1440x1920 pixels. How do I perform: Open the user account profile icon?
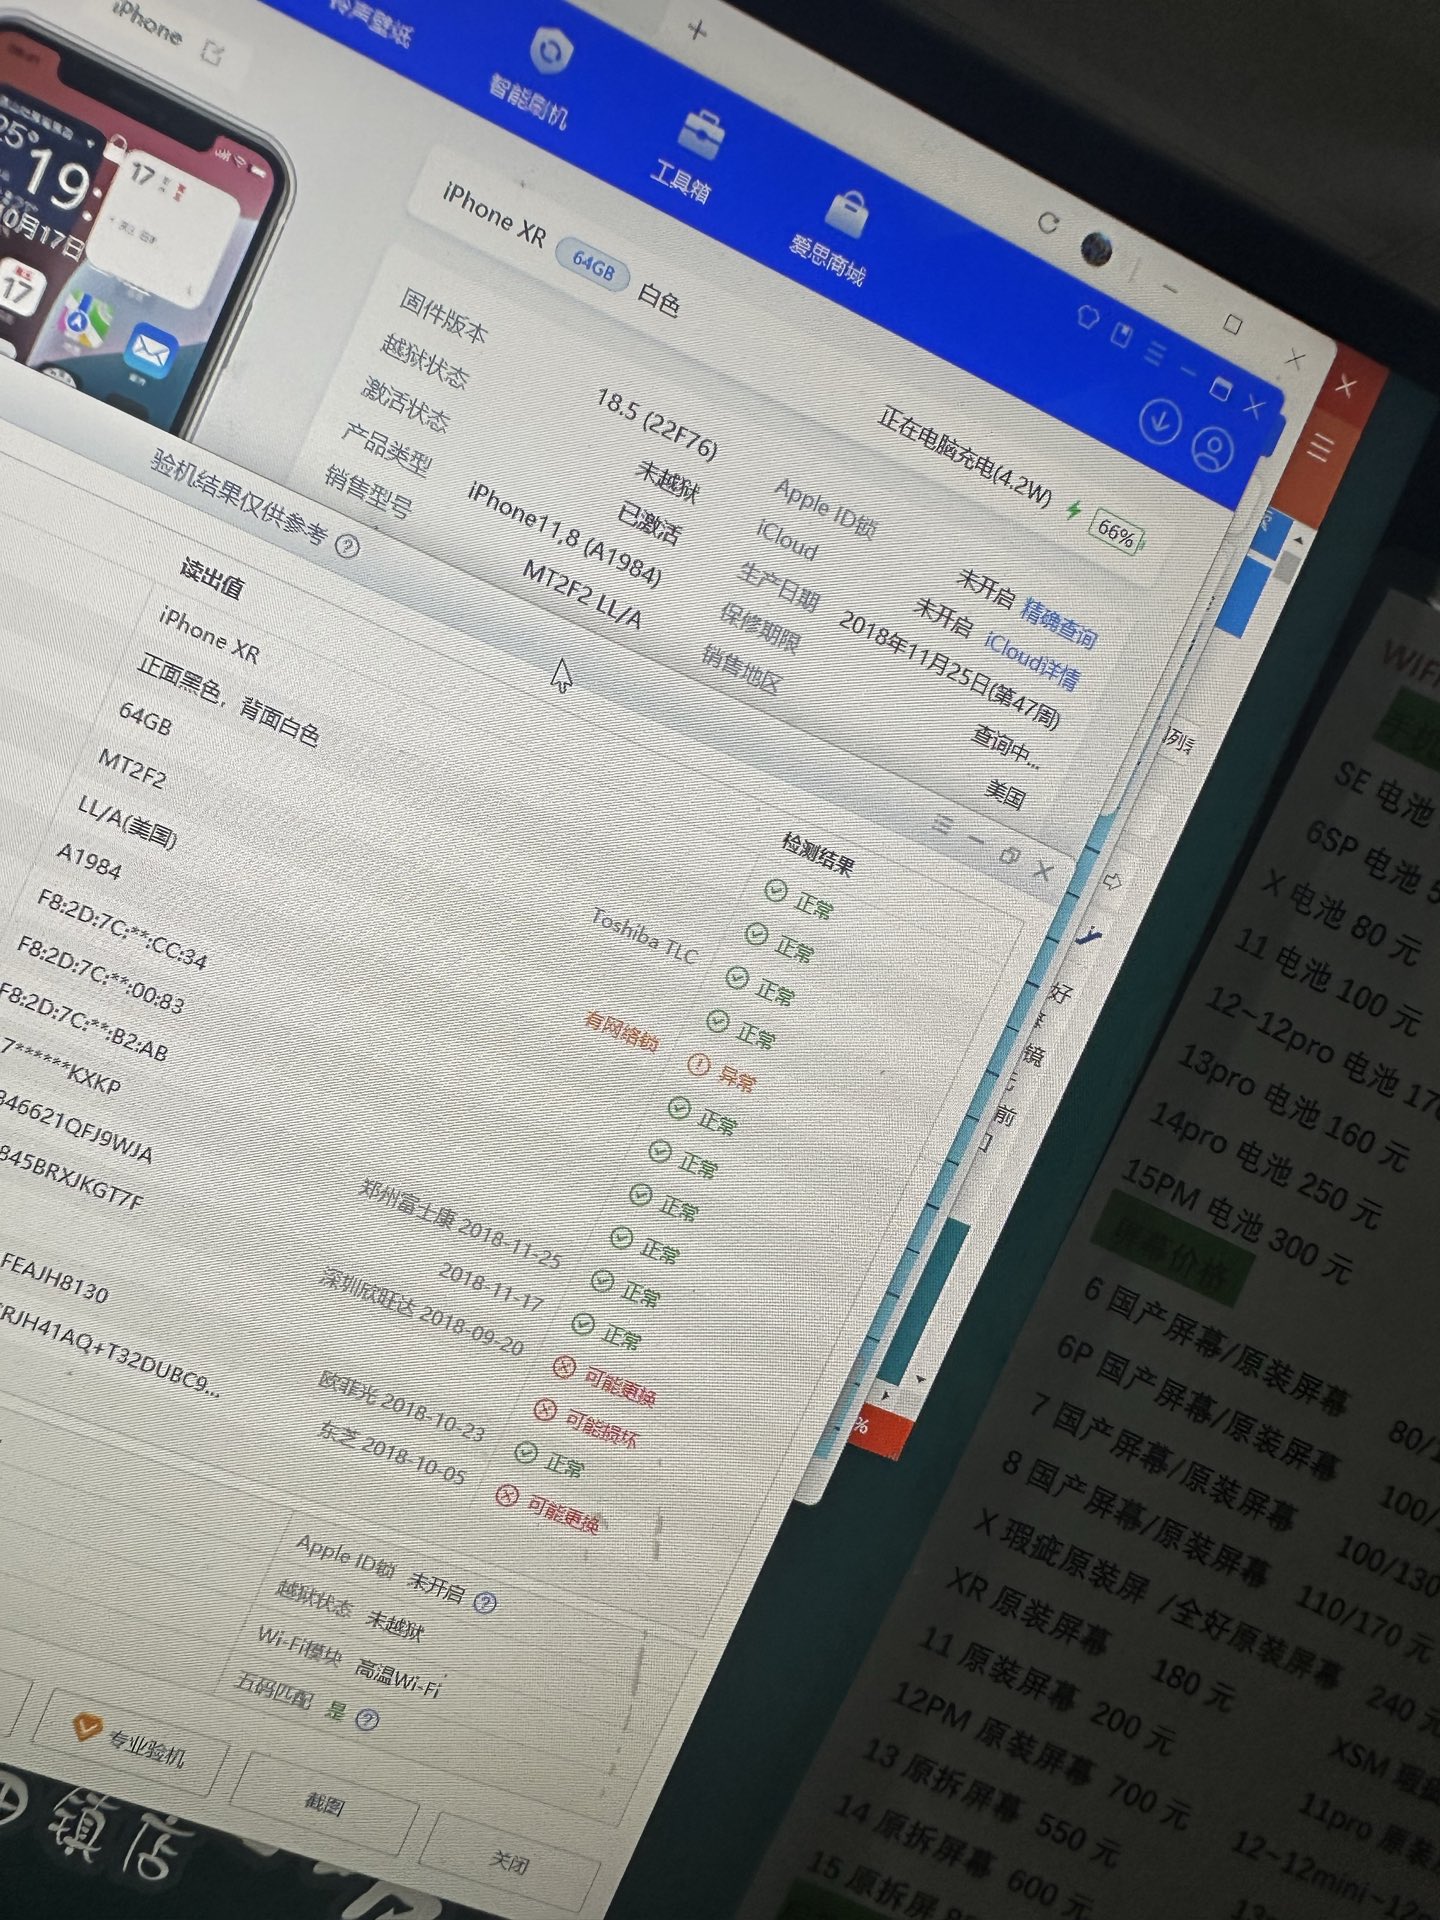point(1212,449)
